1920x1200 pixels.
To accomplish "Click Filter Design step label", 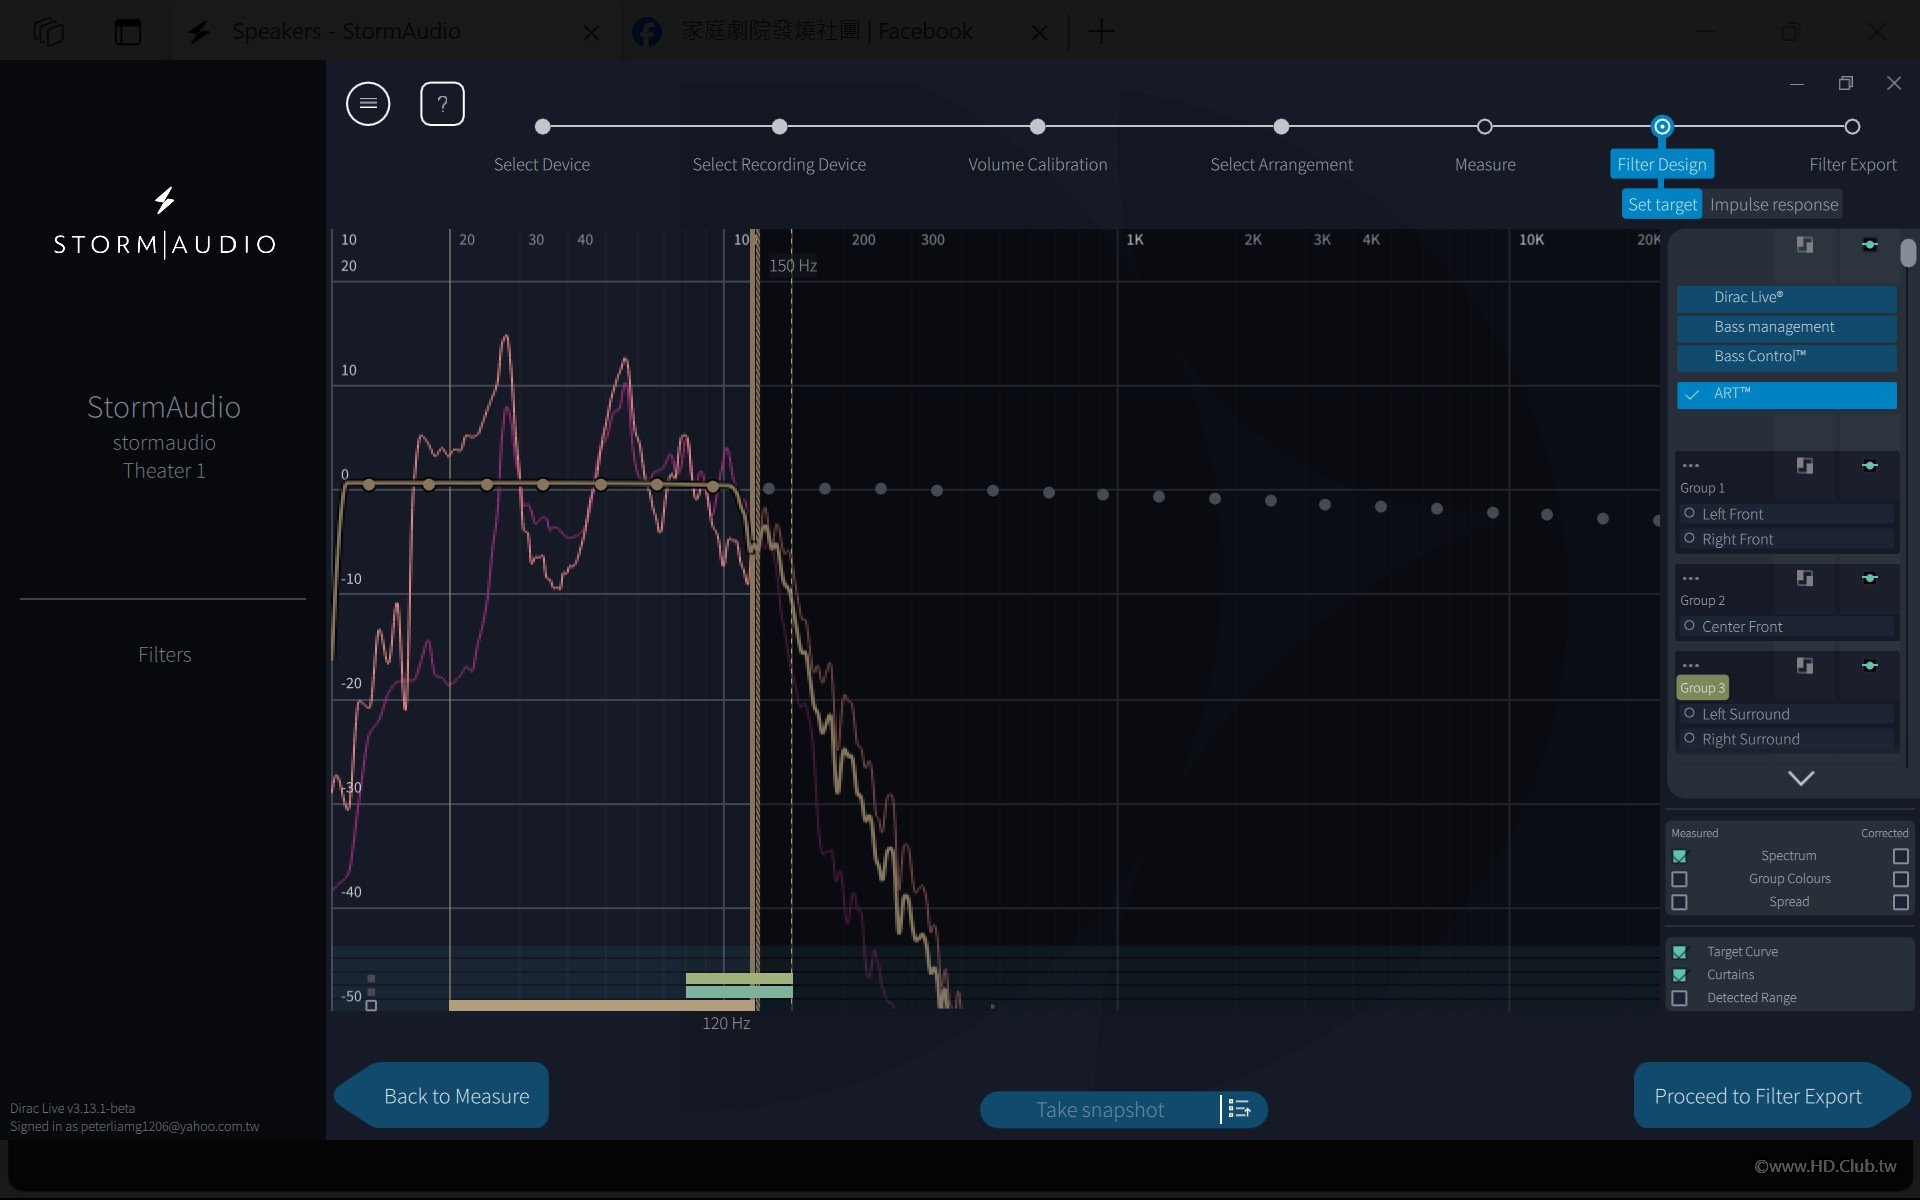I will 1661,164.
